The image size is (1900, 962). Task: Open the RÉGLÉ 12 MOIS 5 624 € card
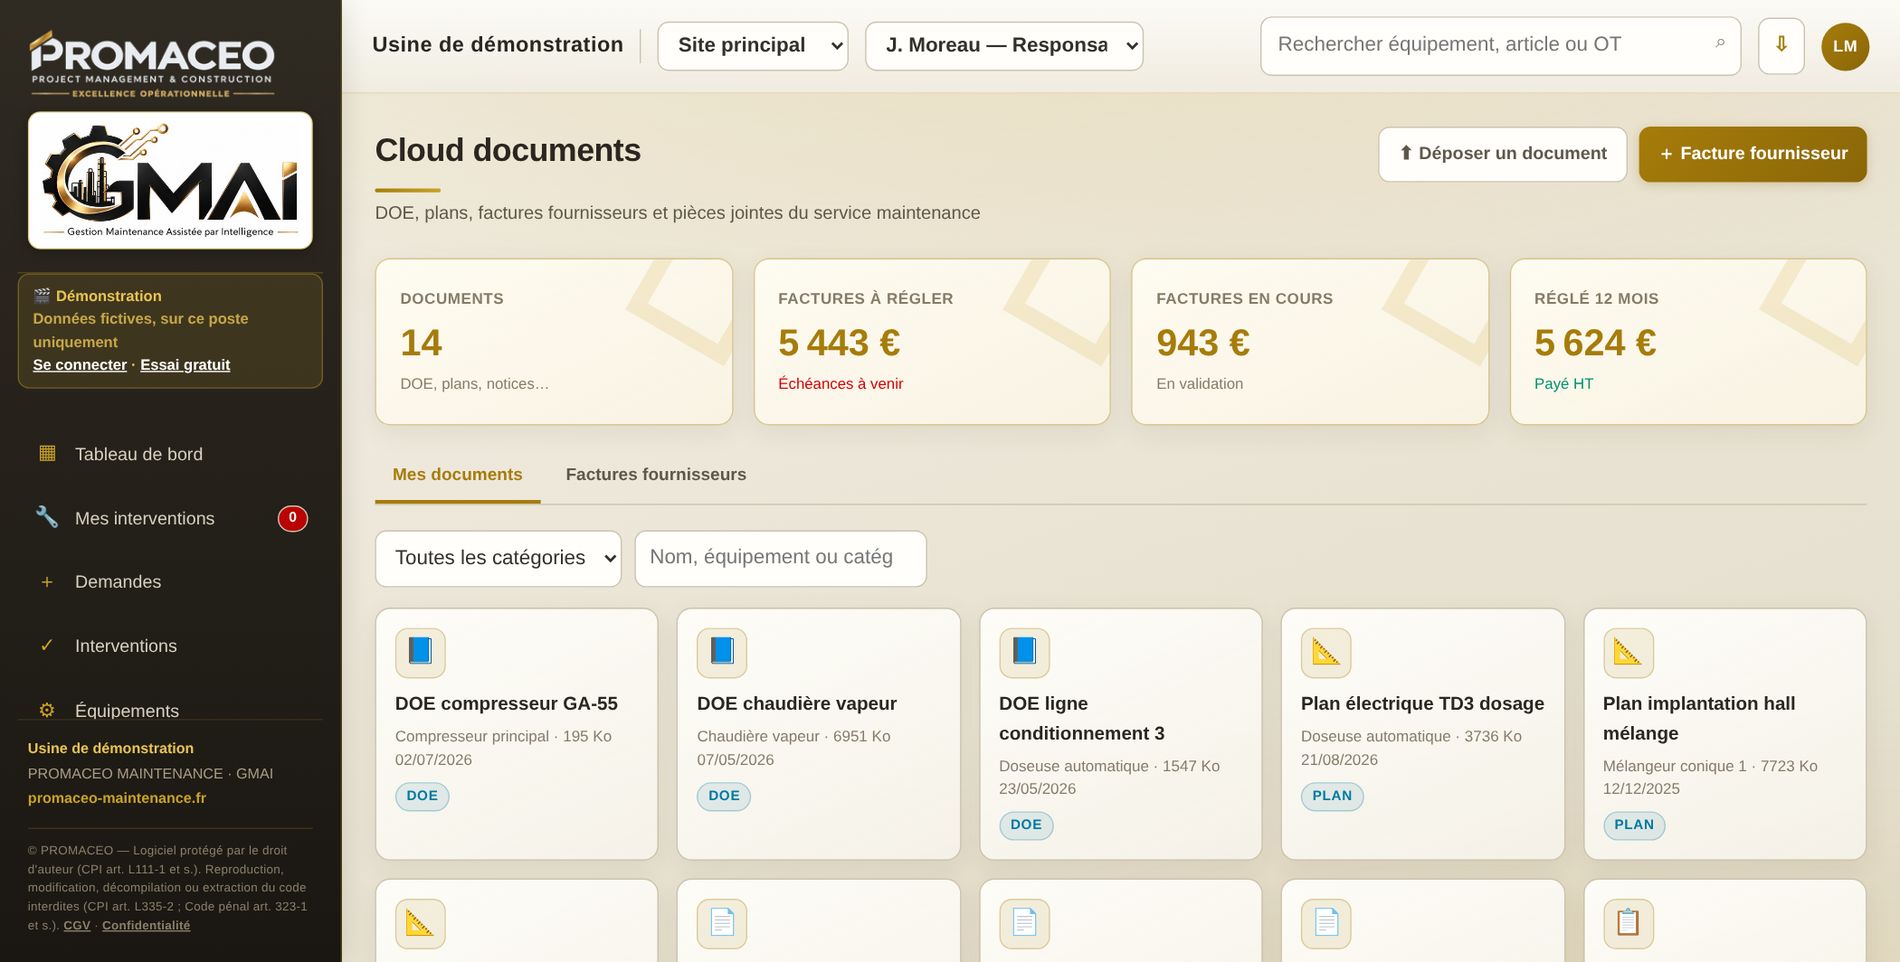click(1688, 342)
